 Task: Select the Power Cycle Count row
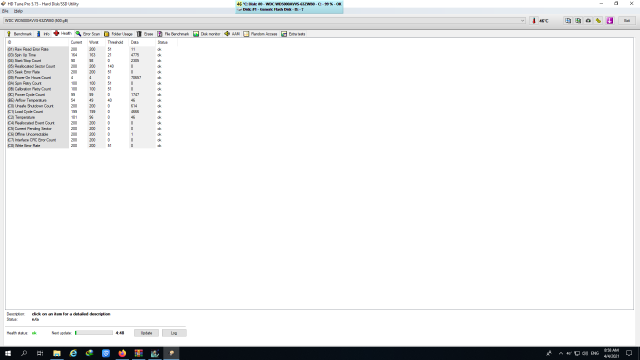pos(92,95)
